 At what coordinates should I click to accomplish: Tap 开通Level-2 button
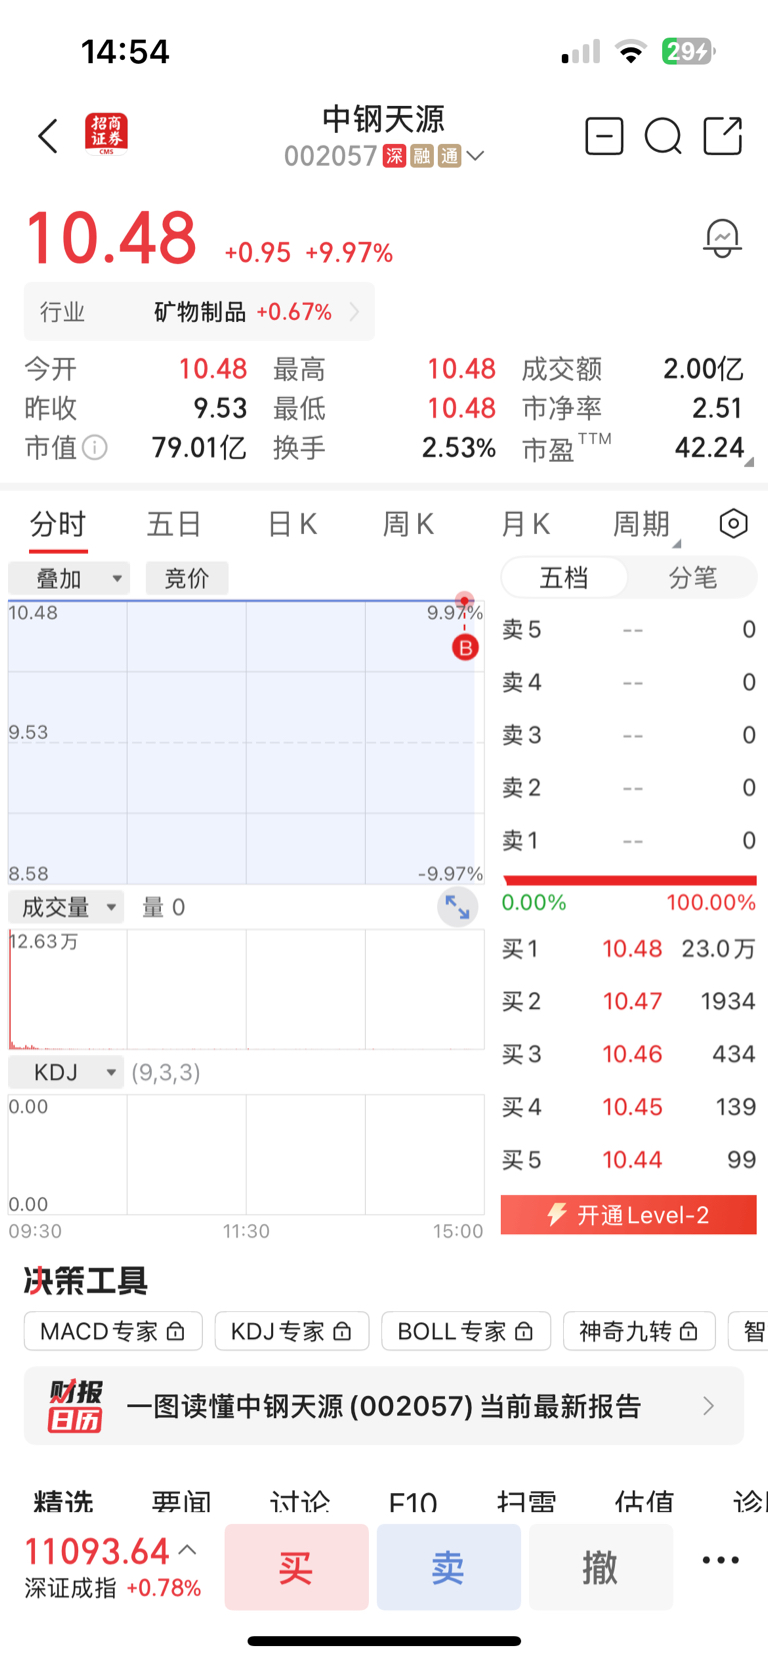click(628, 1215)
